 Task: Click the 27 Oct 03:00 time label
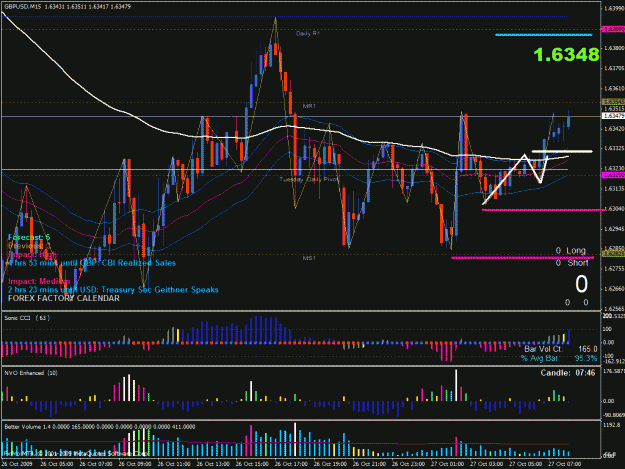486,464
